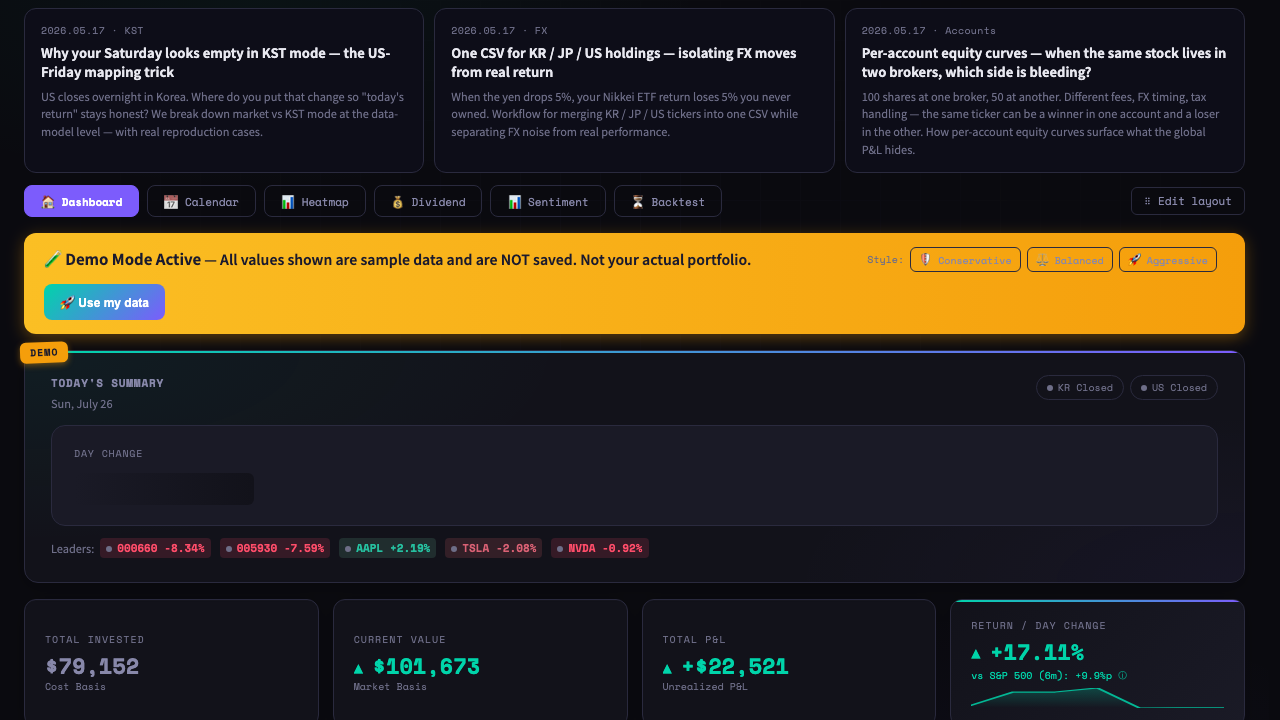Click the Day Change placeholder bar
This screenshot has height=720, width=1280.
(x=164, y=489)
